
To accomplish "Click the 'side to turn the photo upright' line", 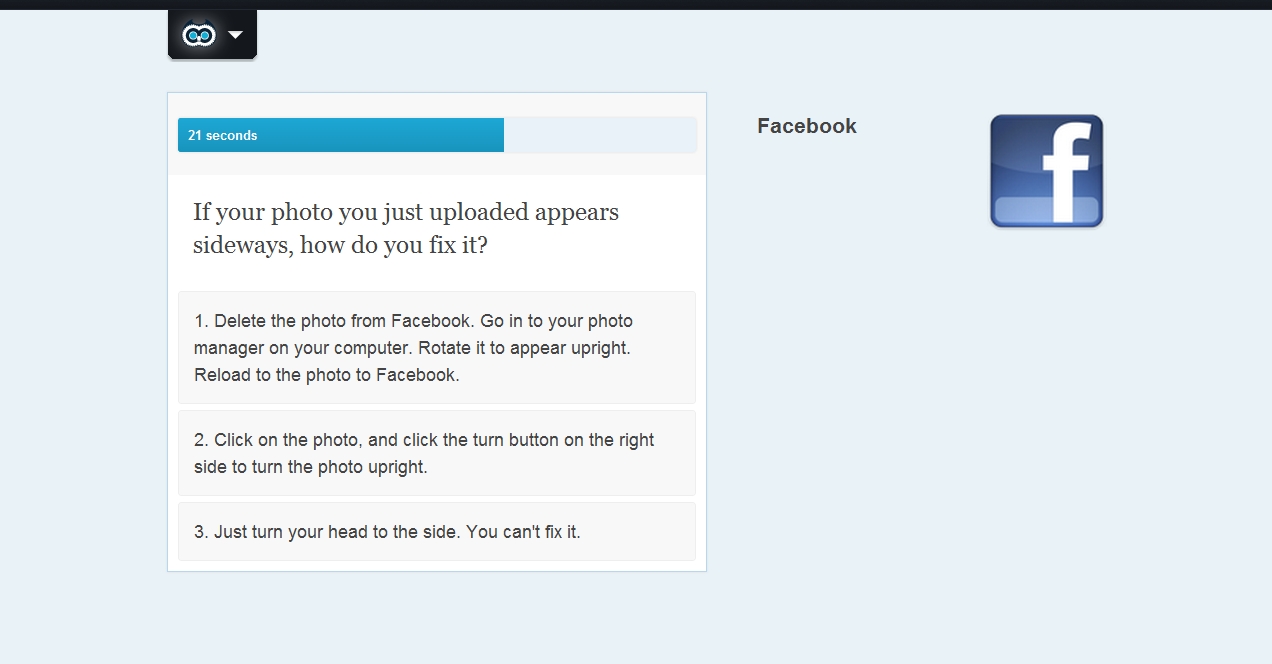I will click(x=311, y=467).
